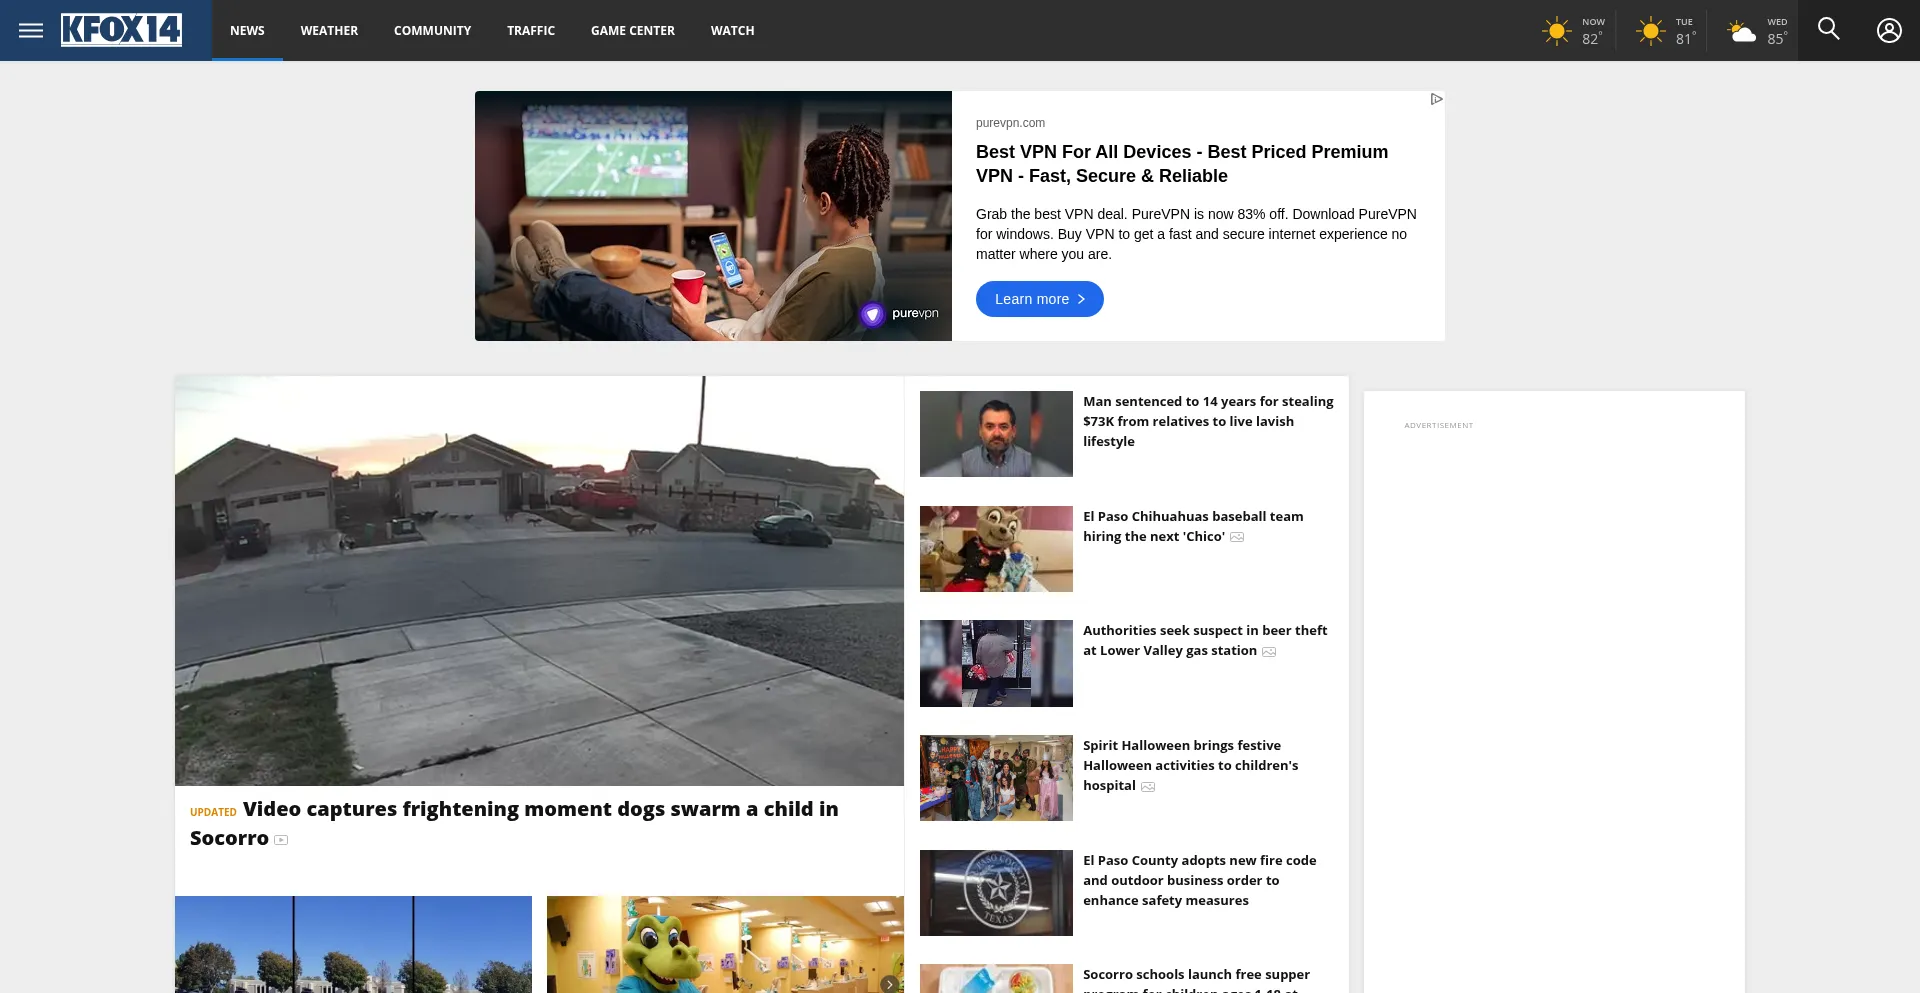The image size is (1920, 993).
Task: Select the TRAFFIC navigation item
Action: point(530,31)
